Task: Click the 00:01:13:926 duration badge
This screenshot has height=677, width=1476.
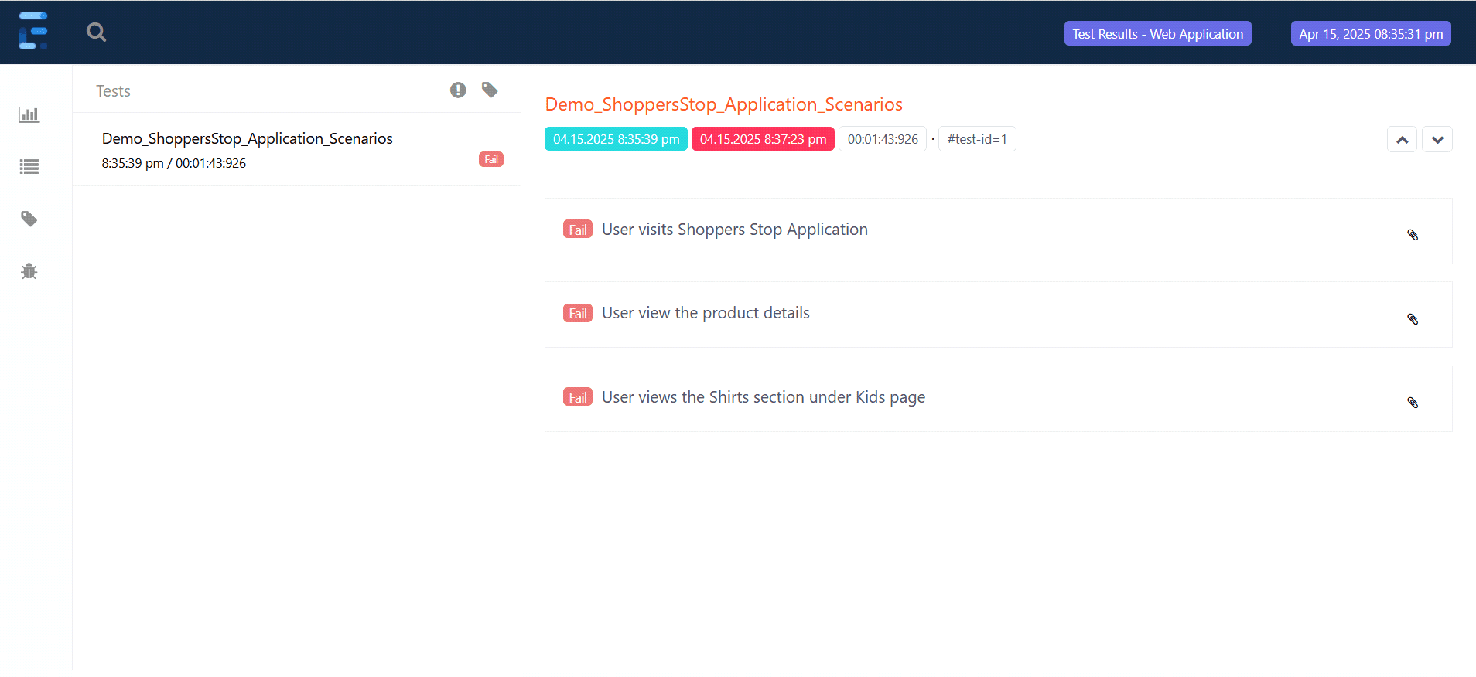Action: 883,139
